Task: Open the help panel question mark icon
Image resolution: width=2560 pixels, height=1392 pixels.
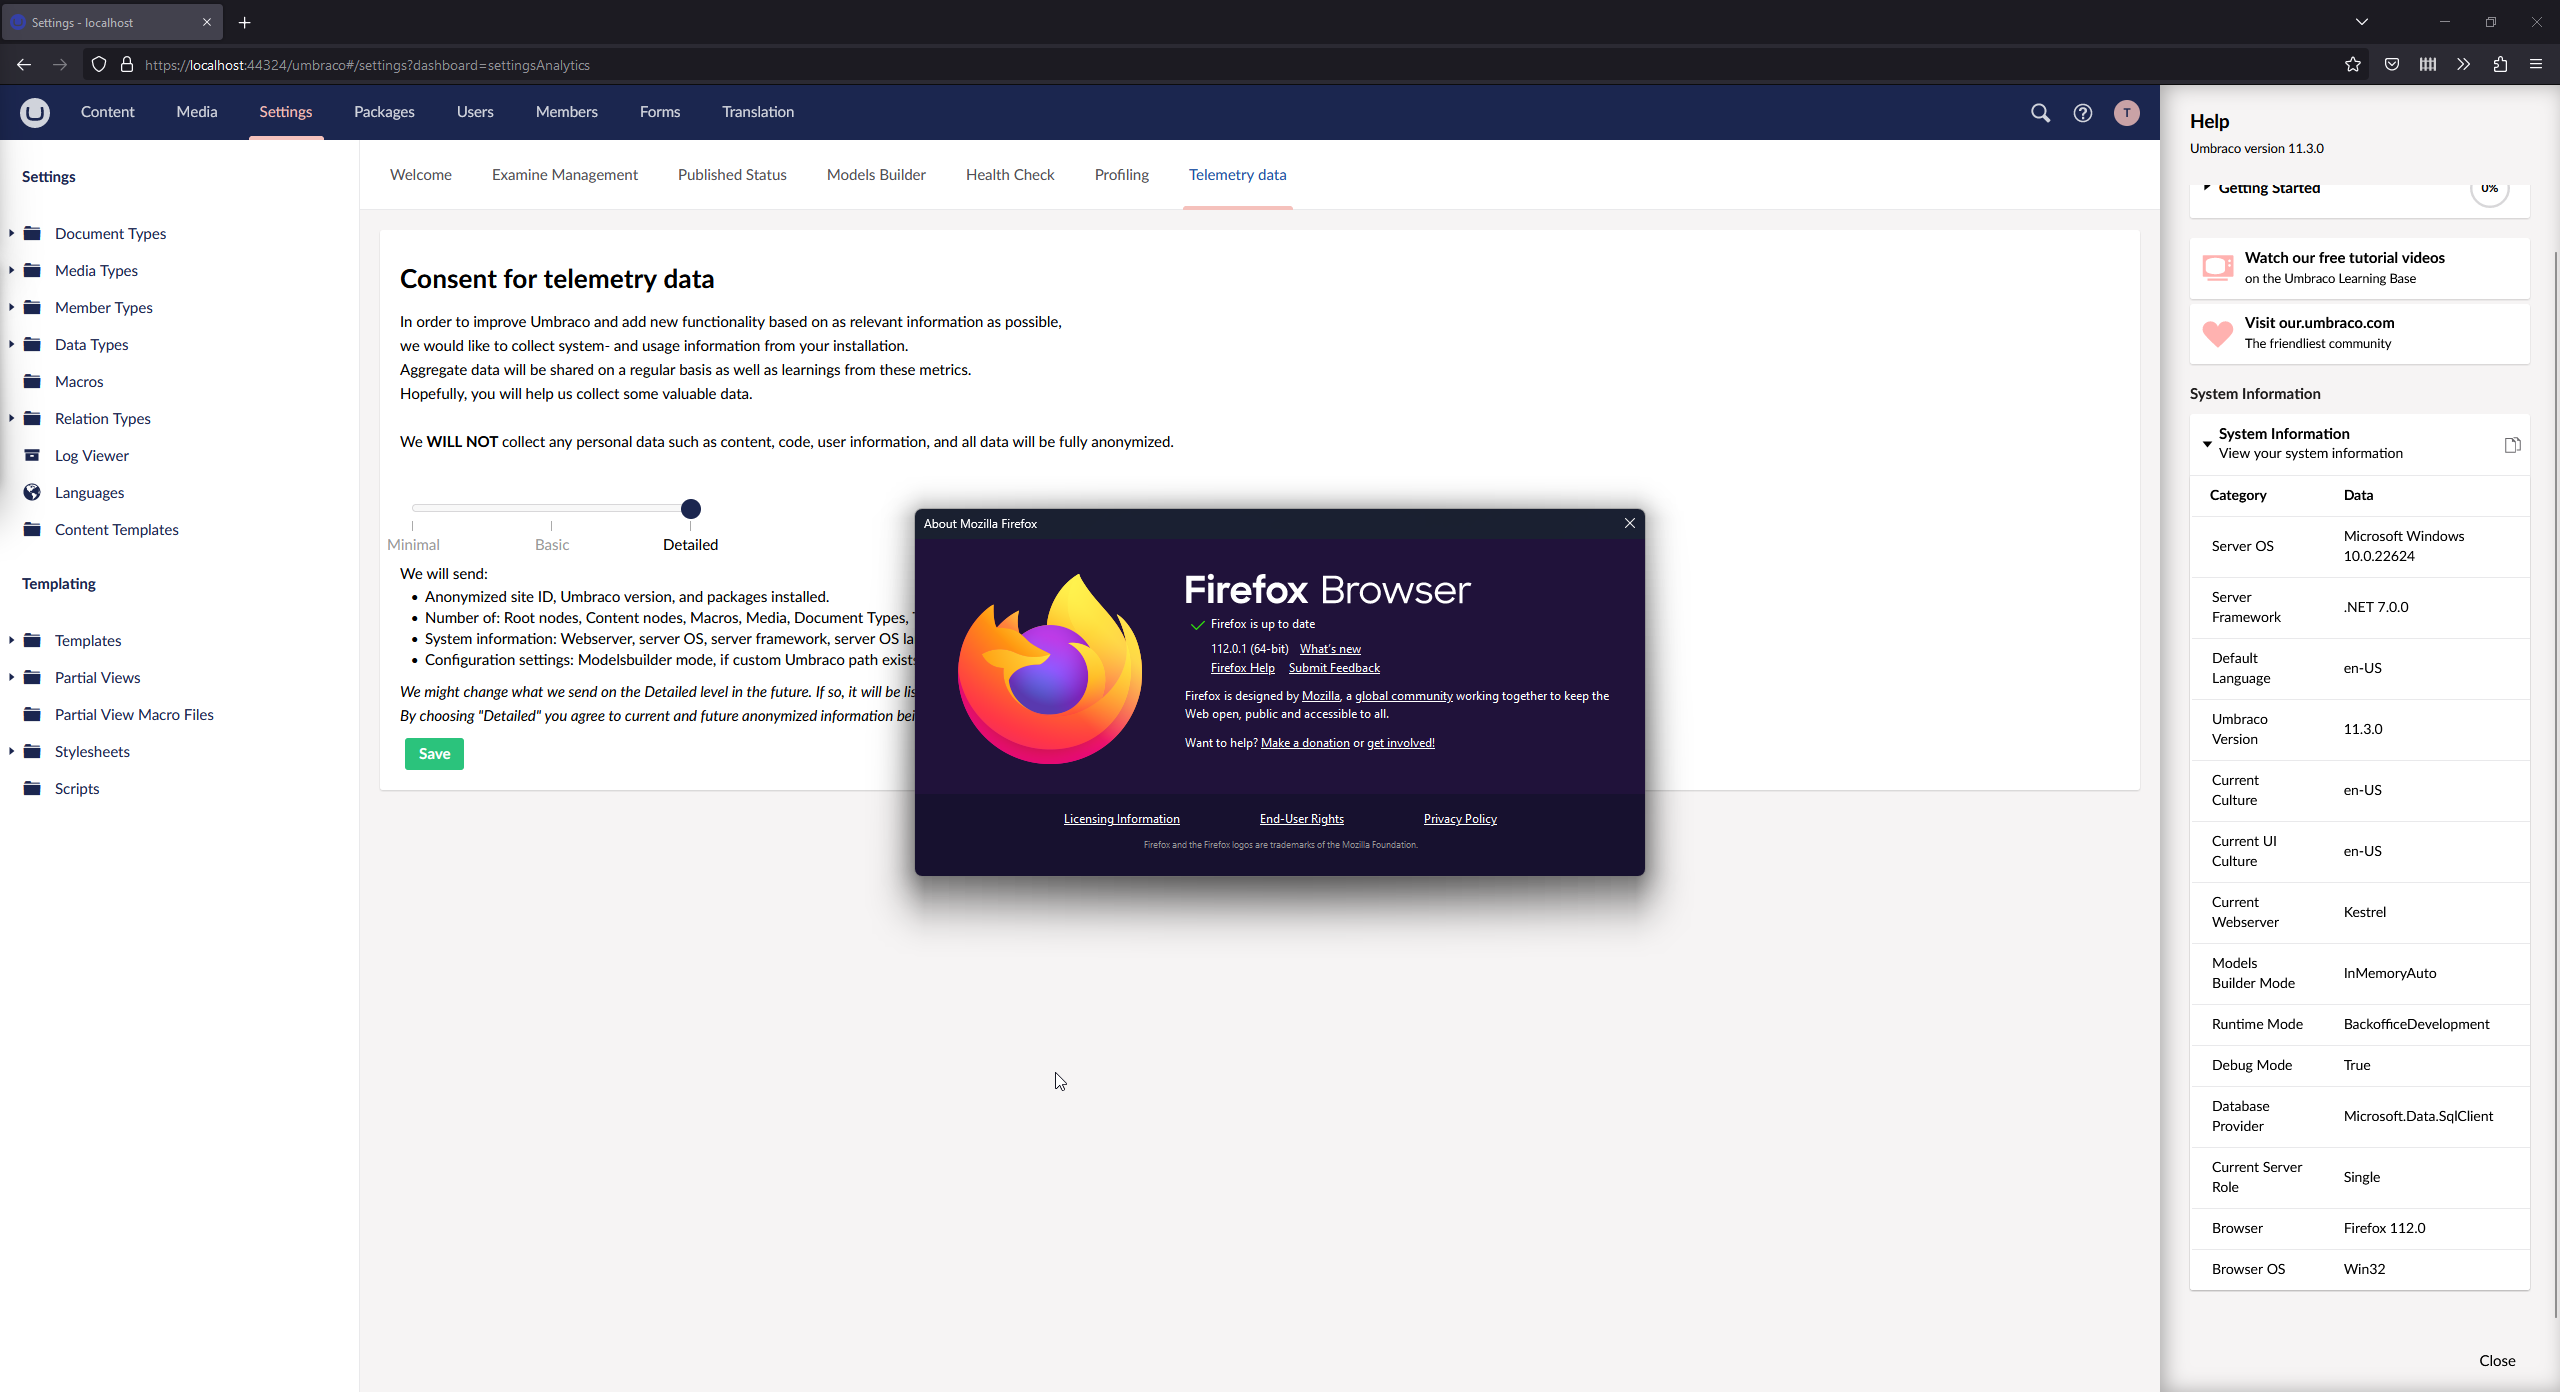Action: pos(2083,113)
